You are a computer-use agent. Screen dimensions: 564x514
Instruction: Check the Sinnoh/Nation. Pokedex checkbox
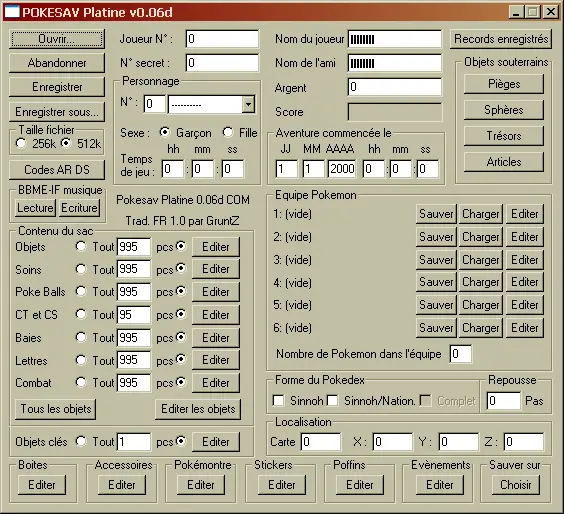coord(333,400)
